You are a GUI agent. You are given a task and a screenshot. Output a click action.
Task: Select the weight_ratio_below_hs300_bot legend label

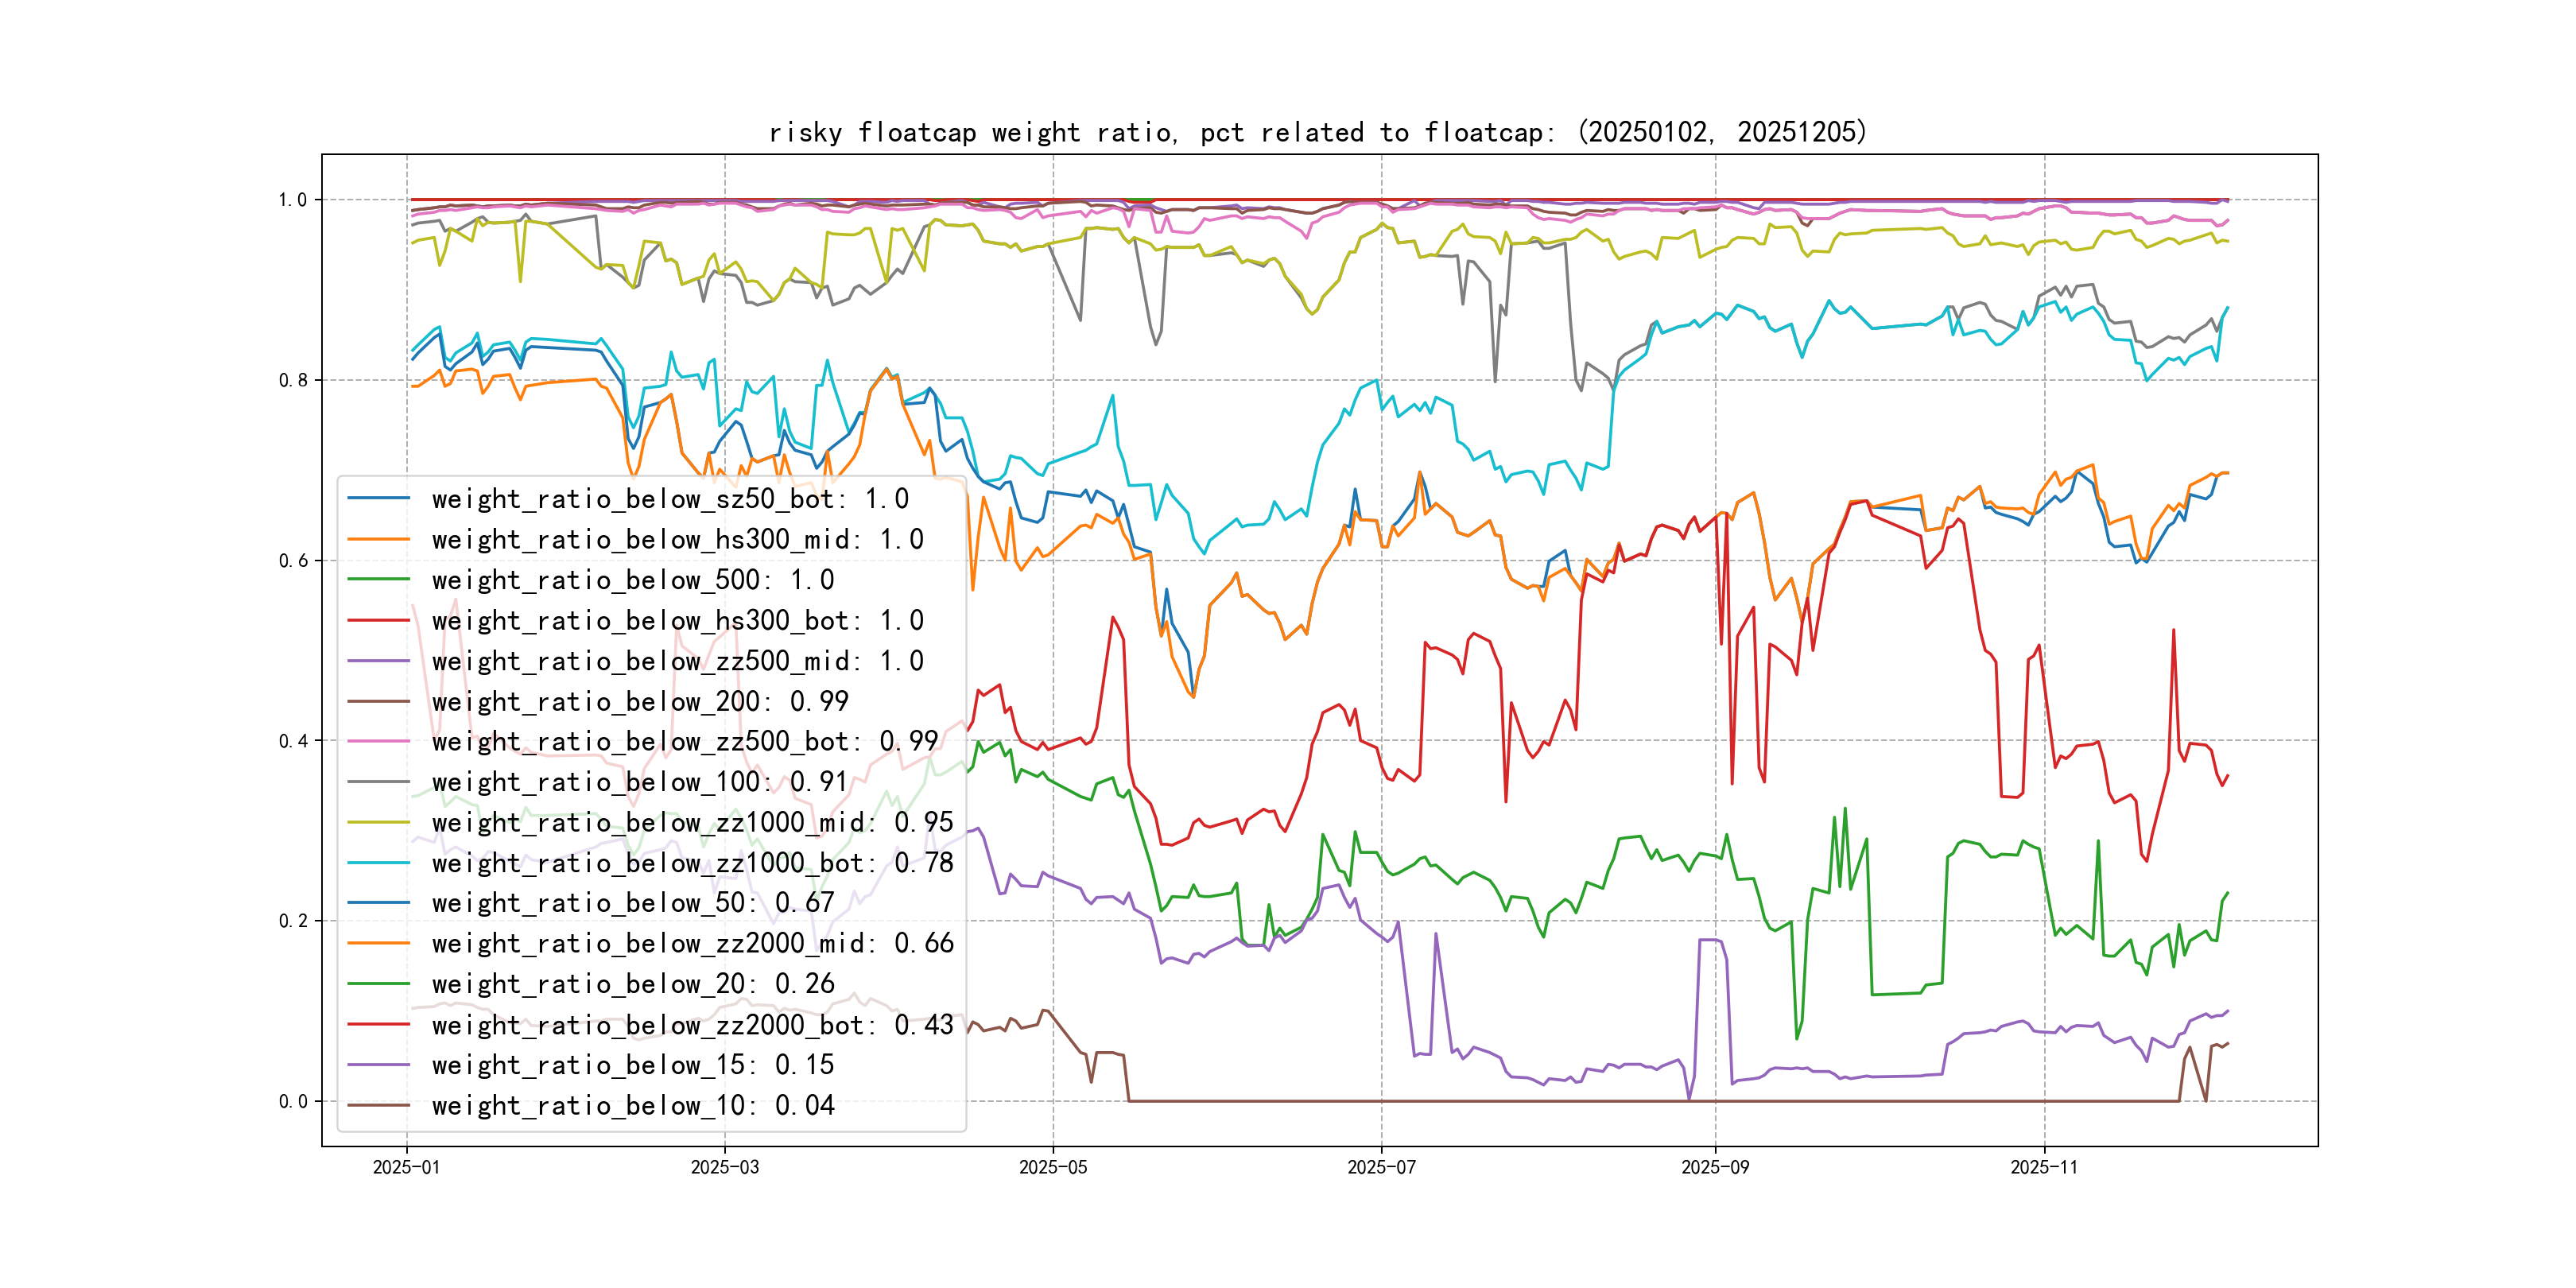click(677, 621)
